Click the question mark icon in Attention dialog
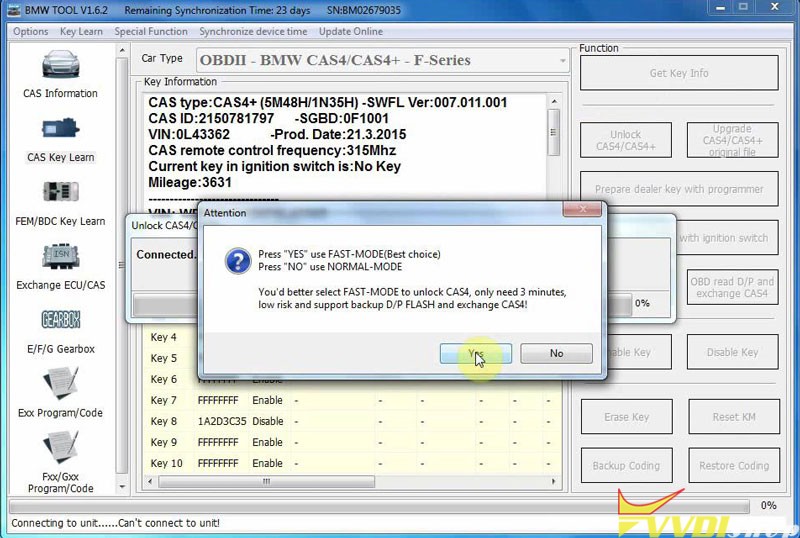The height and width of the screenshot is (538, 800). click(x=238, y=261)
